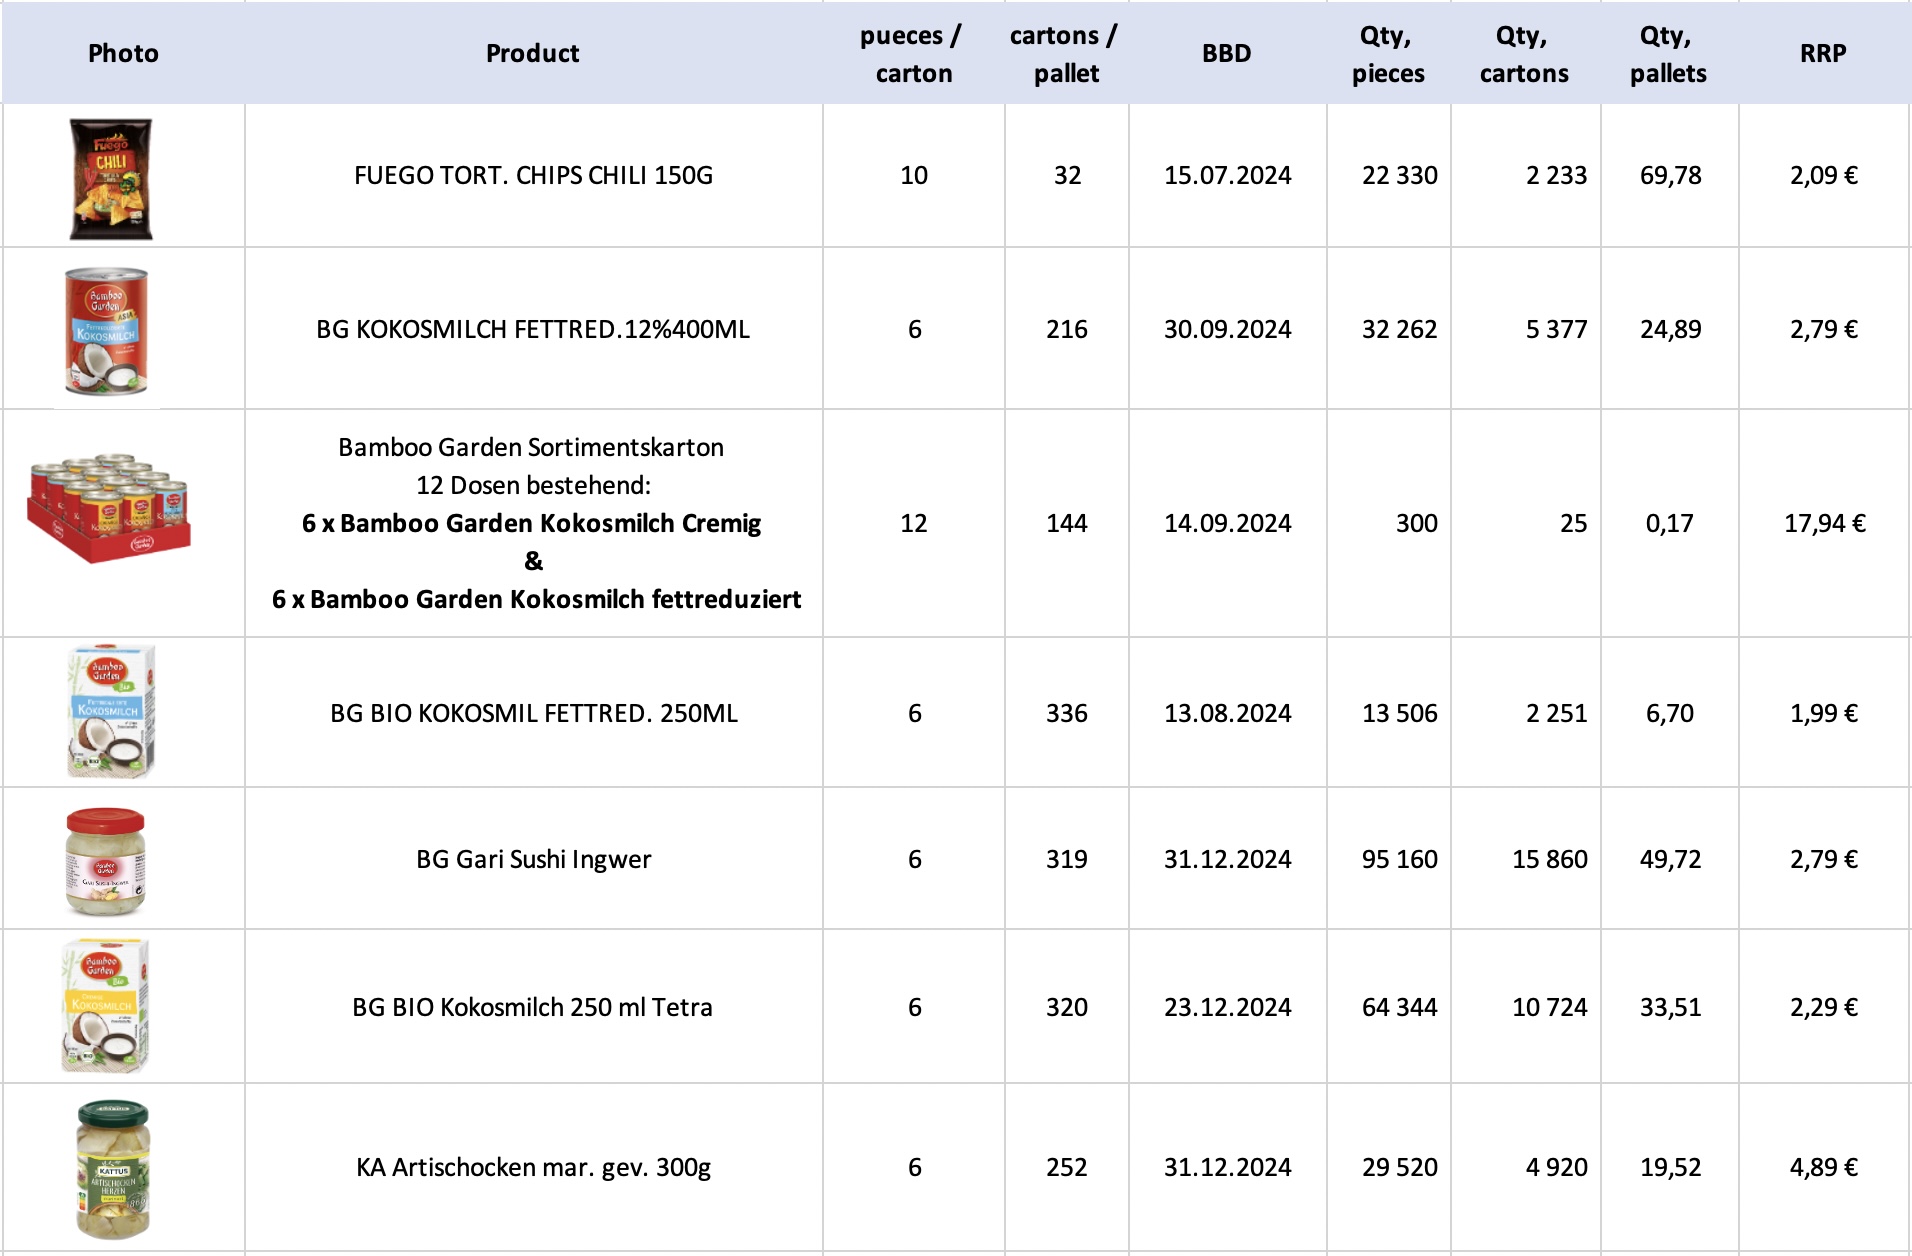The height and width of the screenshot is (1256, 1912).
Task: Click BBD date 14.09.2024
Action: (1227, 523)
